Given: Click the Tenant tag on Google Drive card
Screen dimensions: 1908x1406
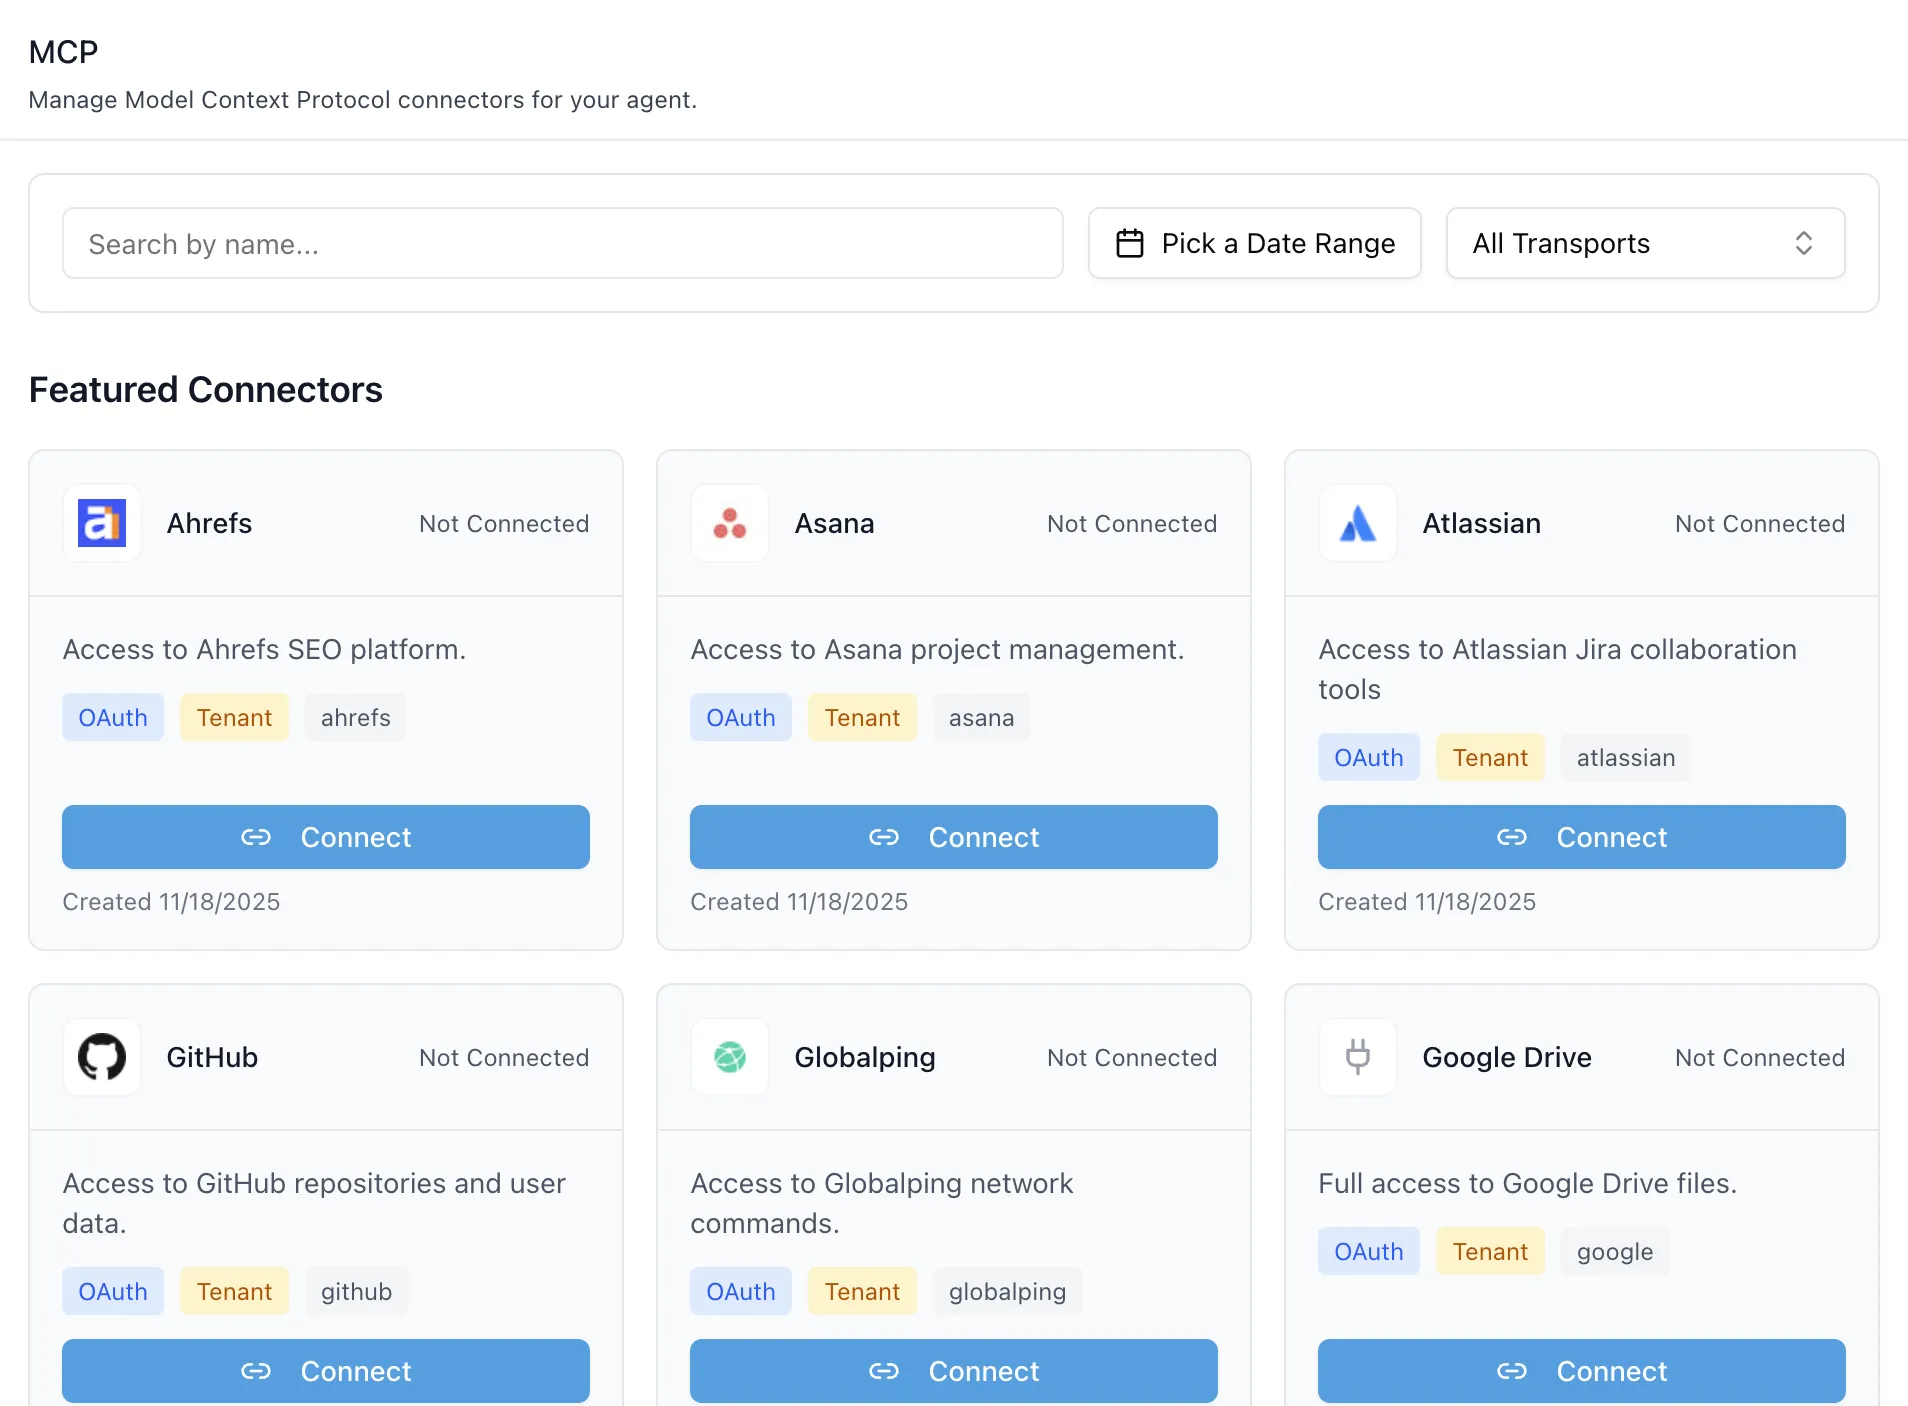Looking at the screenshot, I should [x=1490, y=1251].
